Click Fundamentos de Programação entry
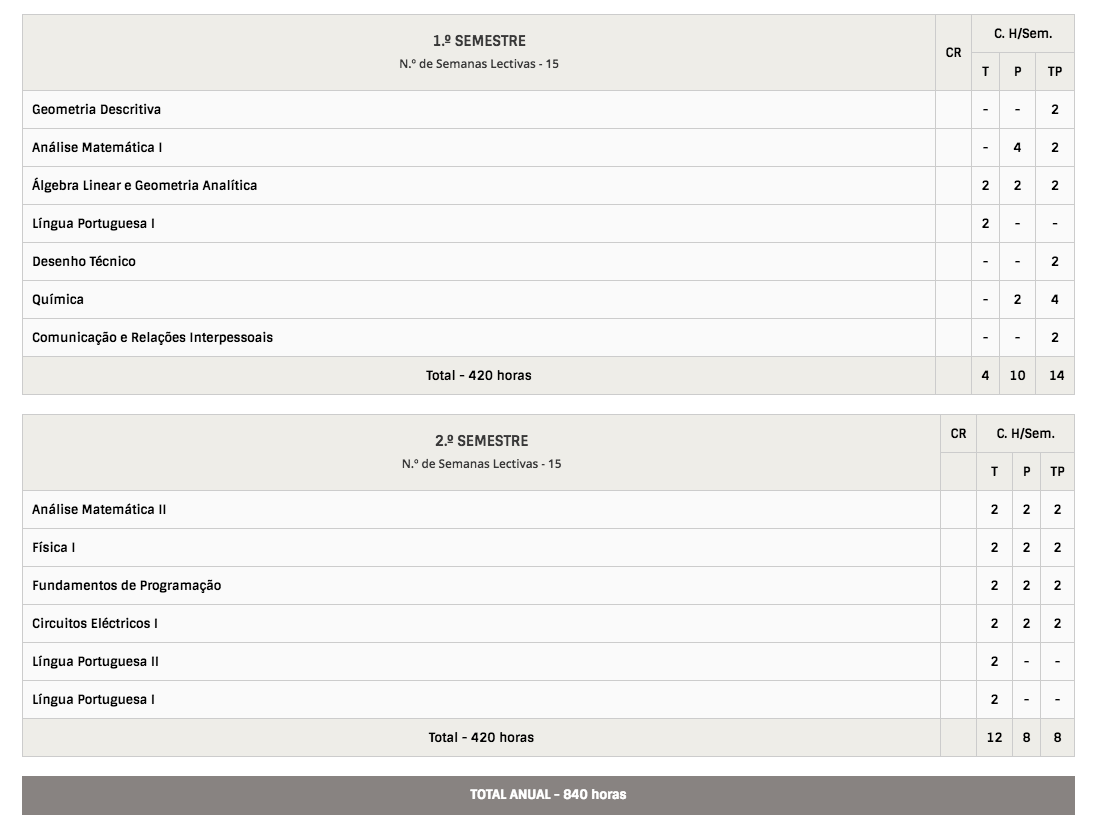This screenshot has height=824, width=1098. (126, 585)
